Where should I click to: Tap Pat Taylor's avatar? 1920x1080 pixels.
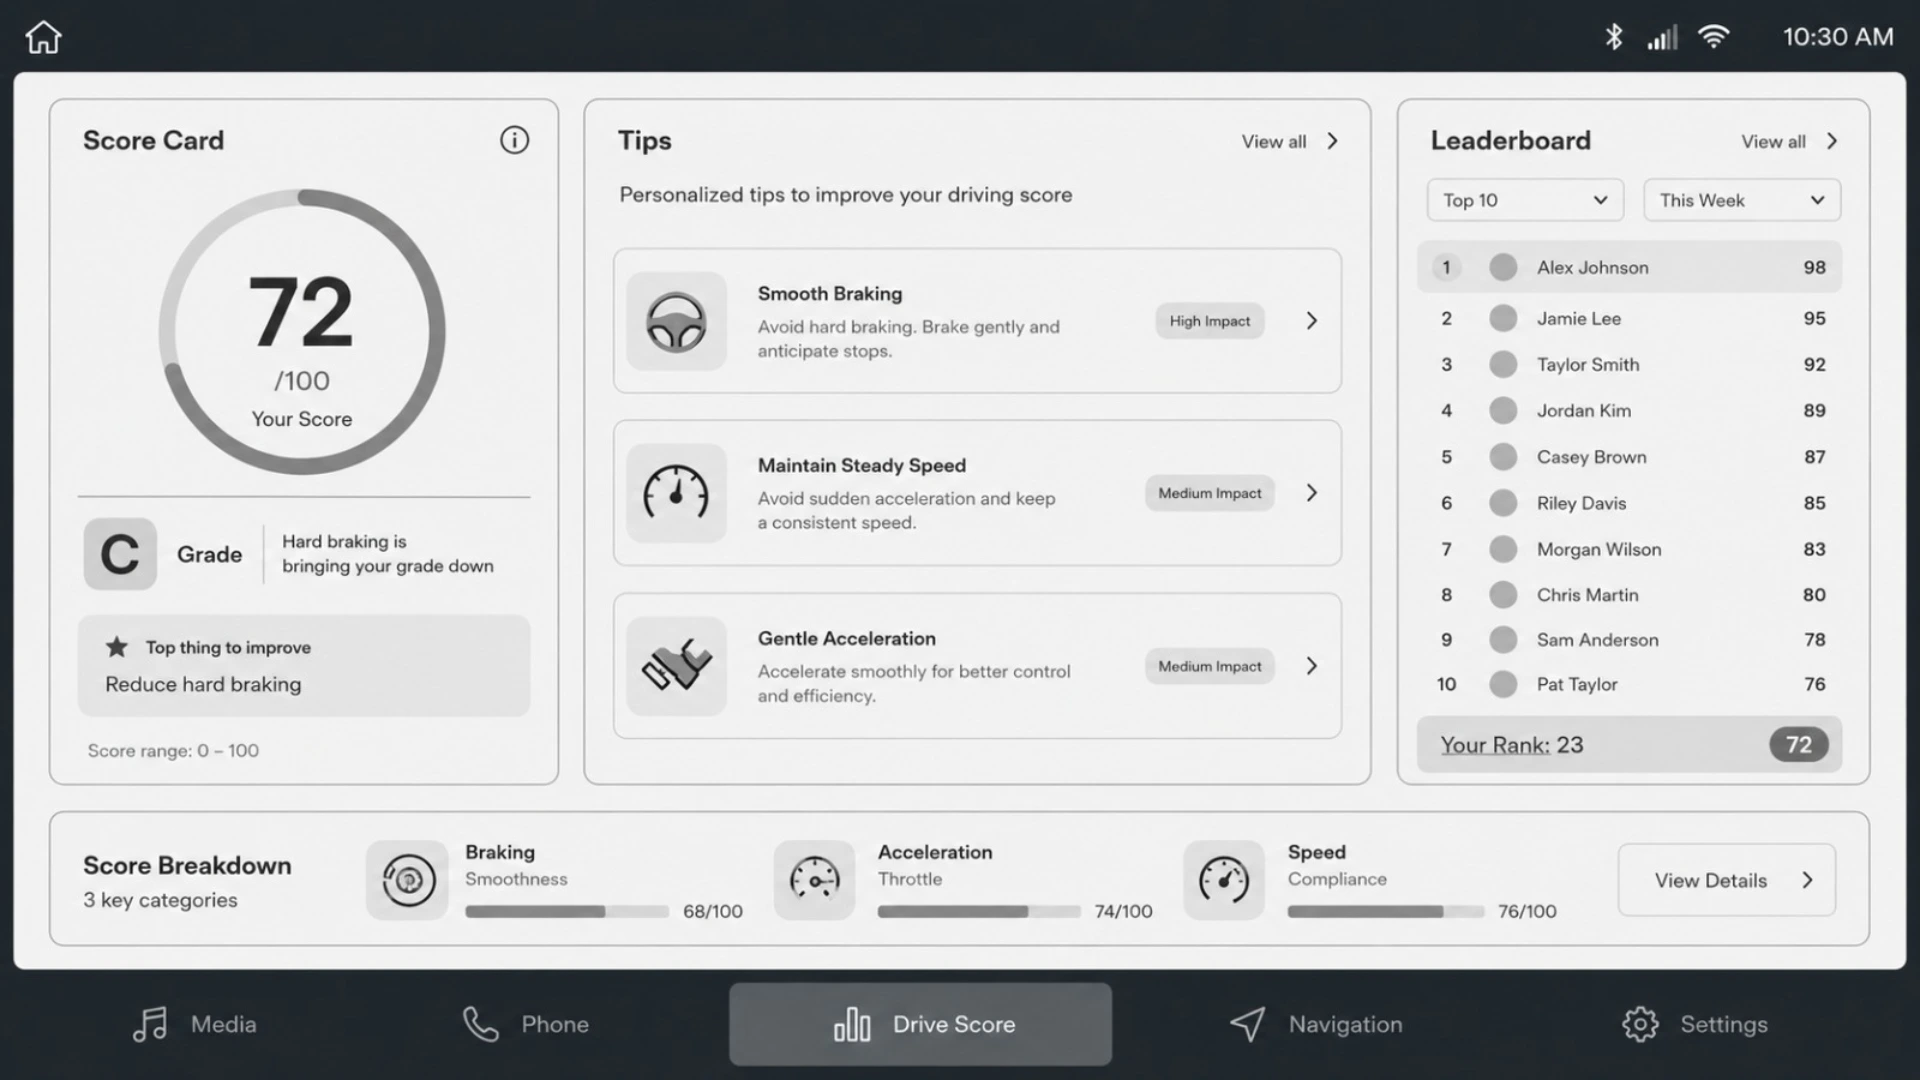pos(1503,684)
